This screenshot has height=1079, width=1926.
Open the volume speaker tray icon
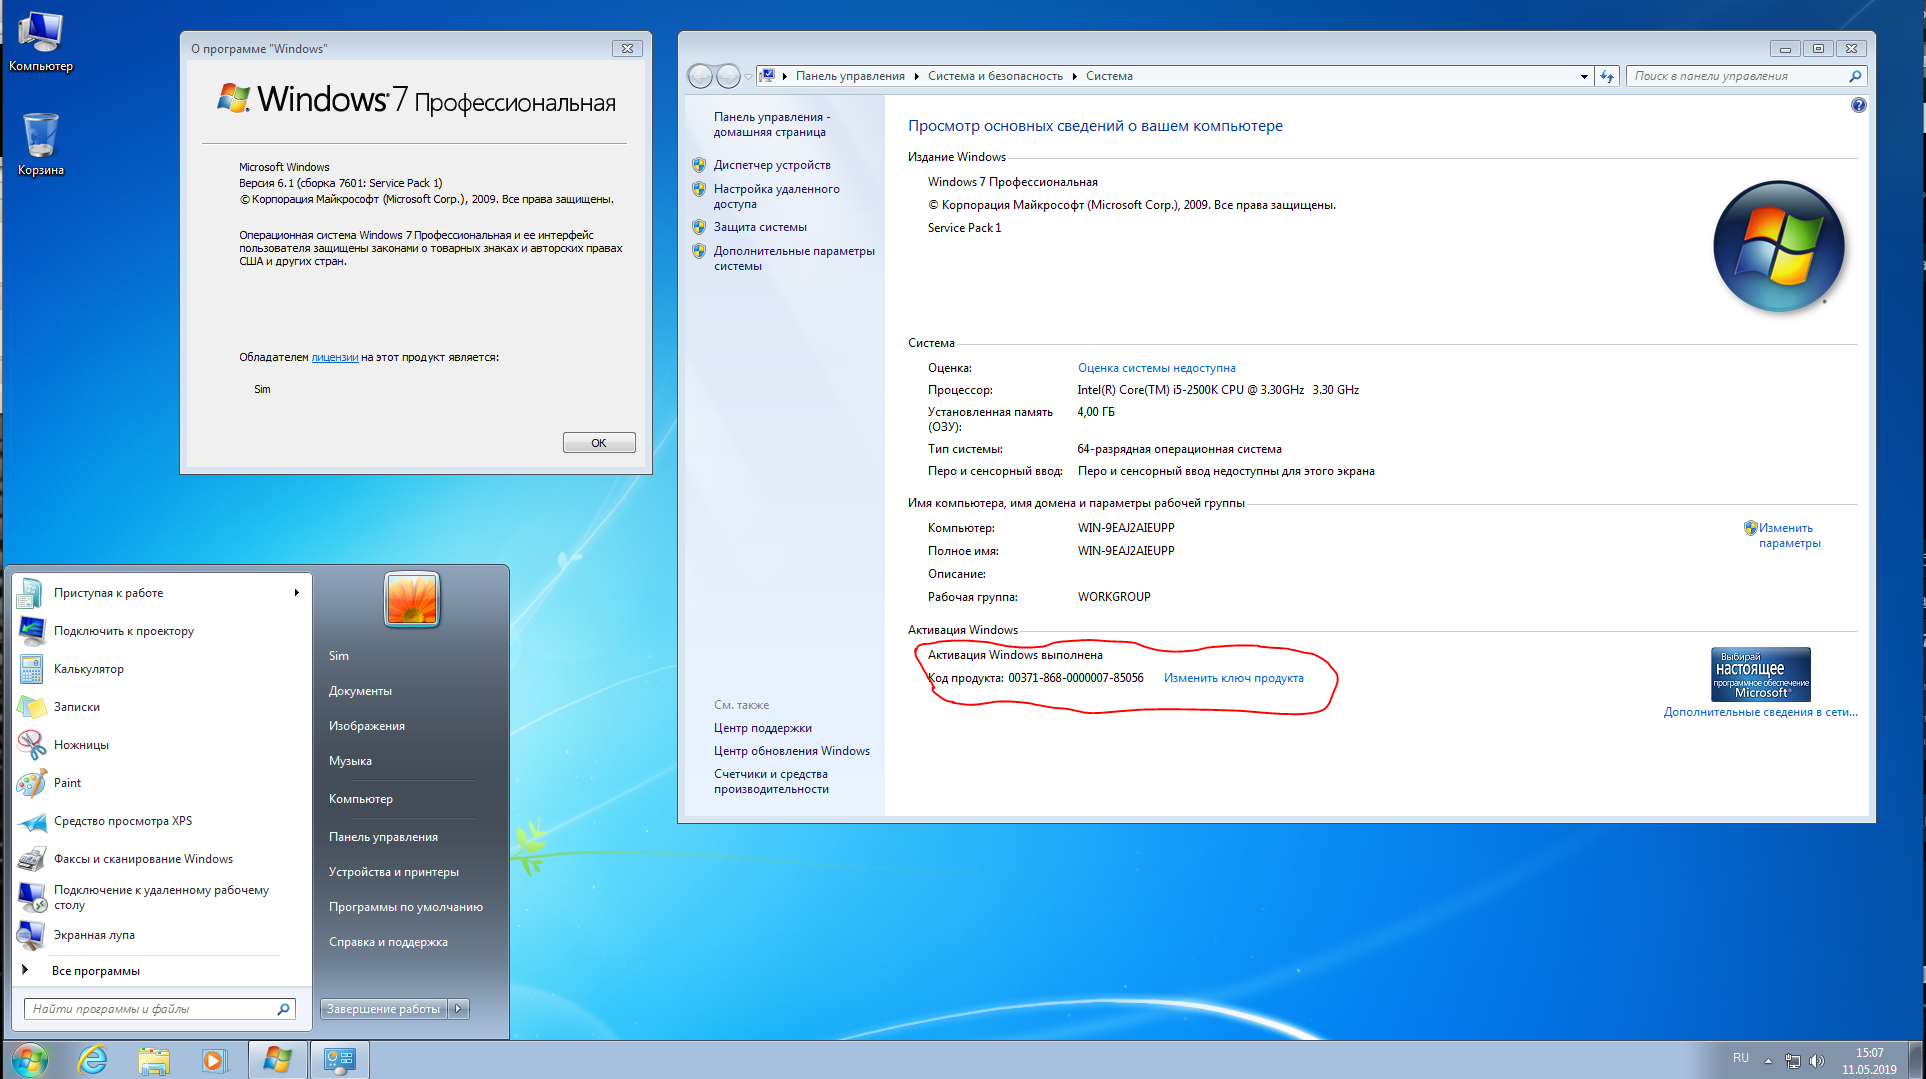[1817, 1061]
